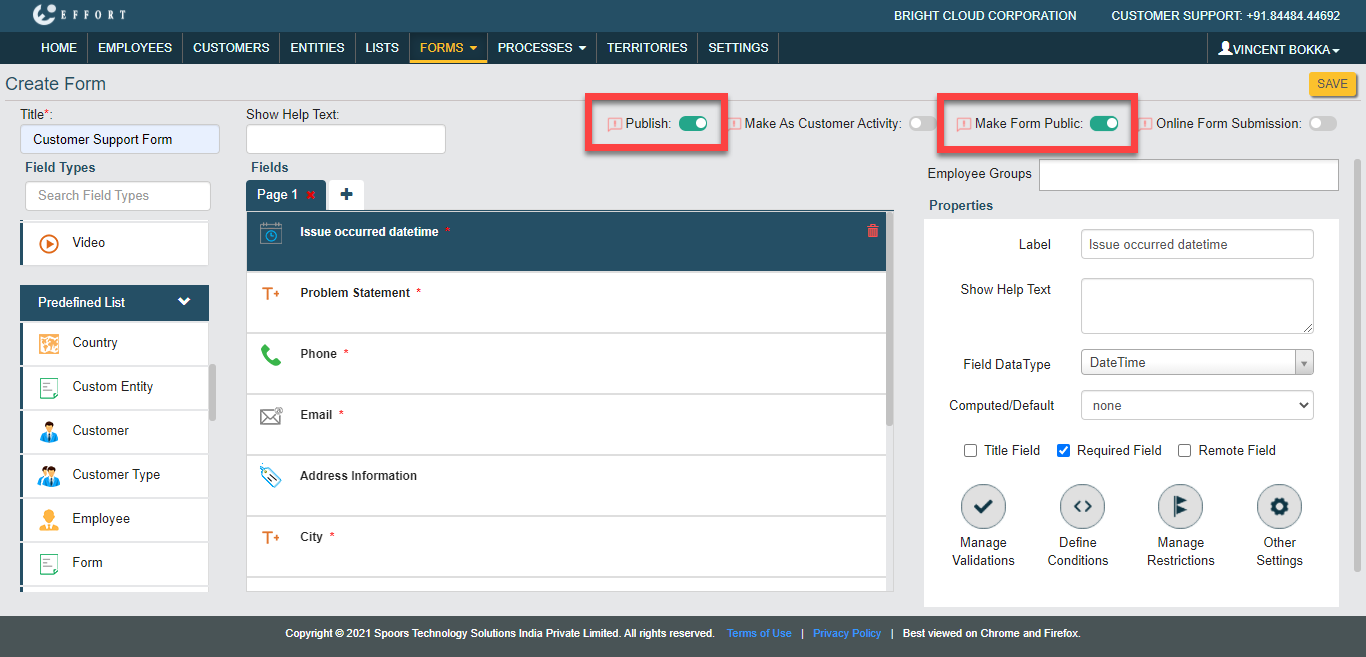This screenshot has height=657, width=1366.
Task: Open Define Conditions code icon
Action: point(1081,507)
